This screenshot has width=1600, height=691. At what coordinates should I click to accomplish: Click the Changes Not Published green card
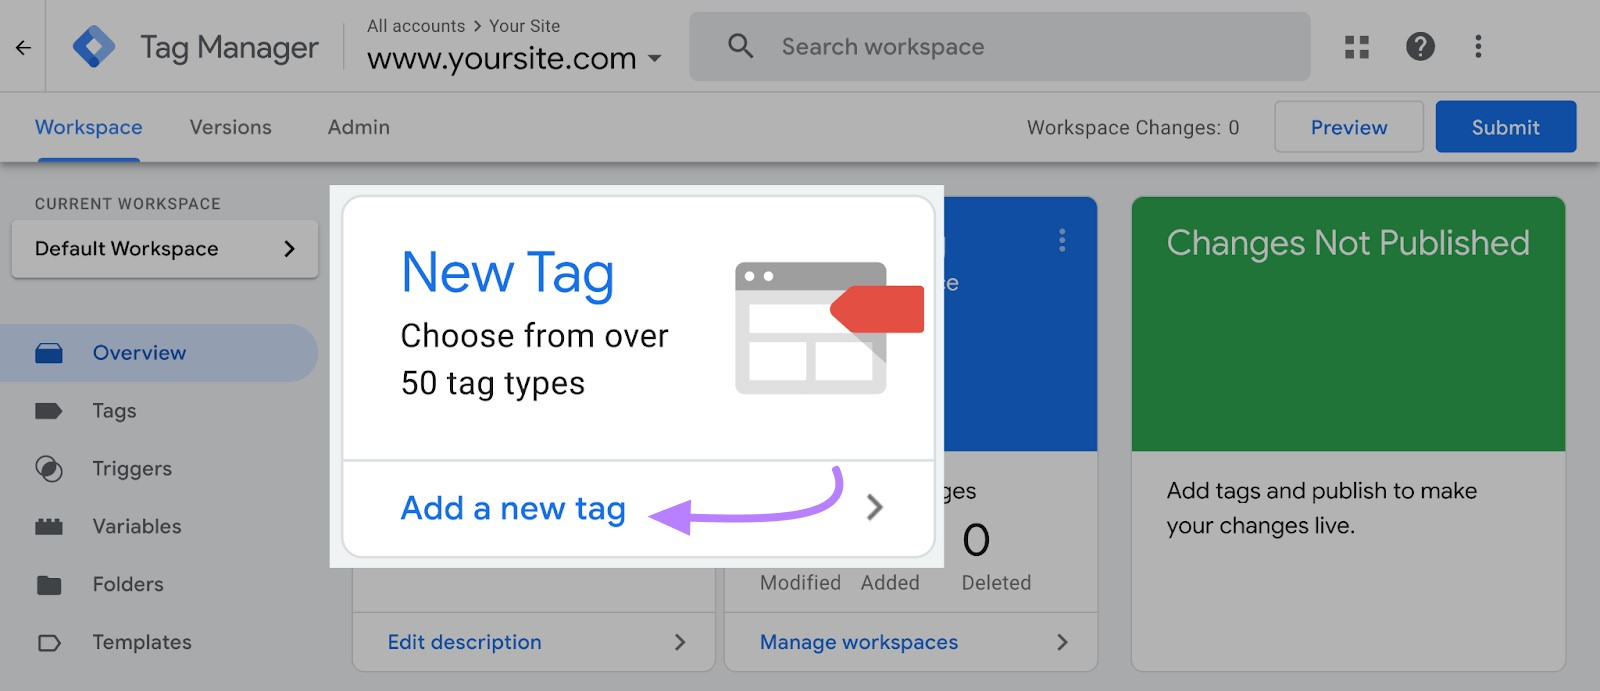click(1348, 324)
